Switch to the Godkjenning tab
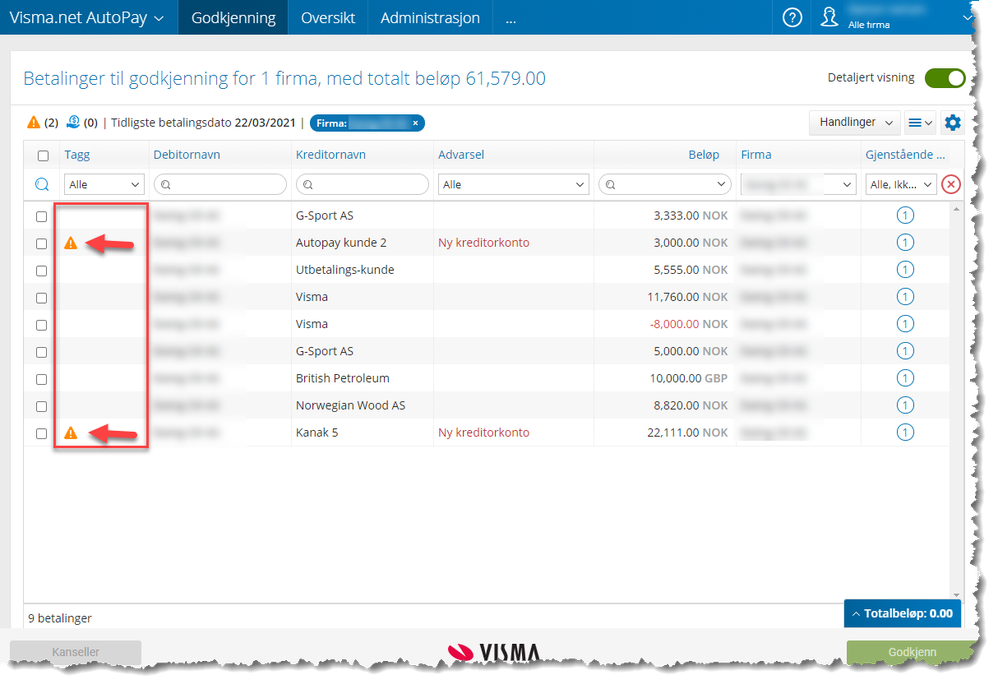 [233, 17]
